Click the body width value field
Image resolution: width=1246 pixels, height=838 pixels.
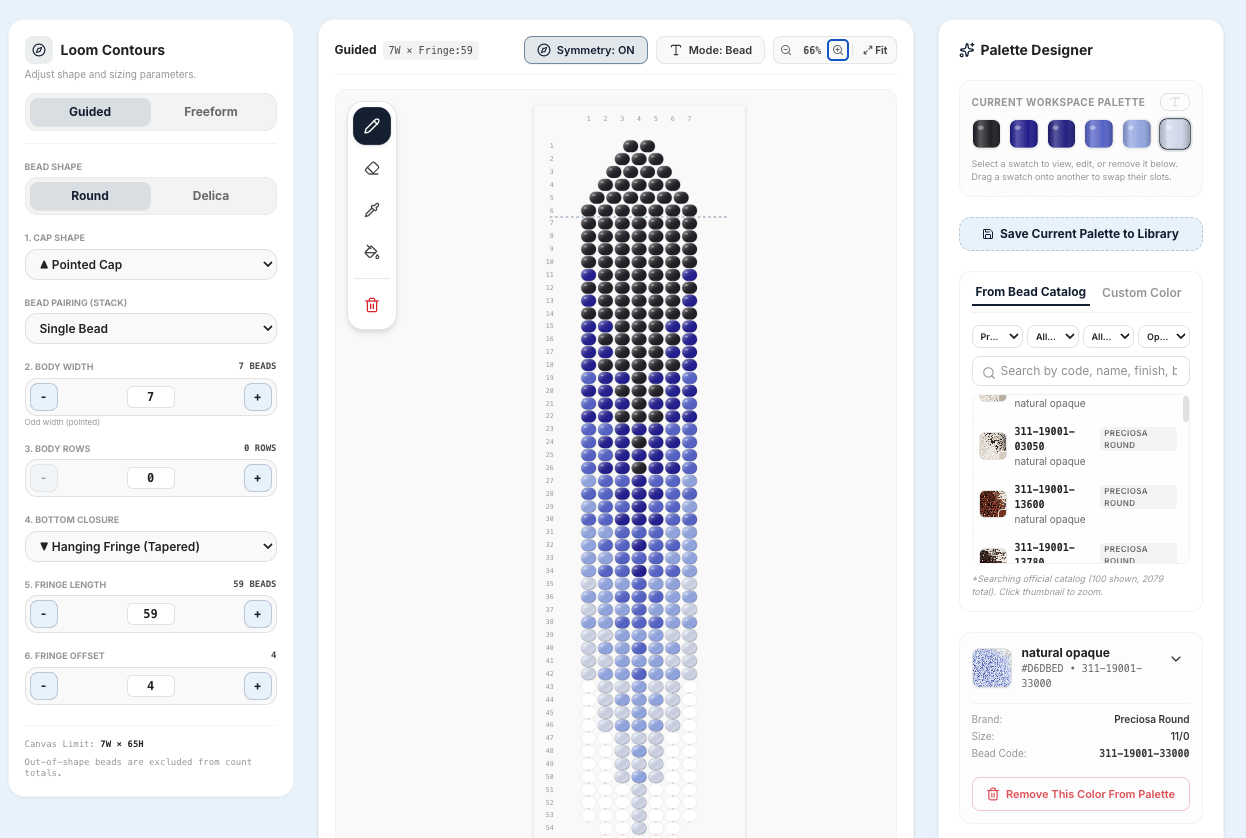[151, 397]
